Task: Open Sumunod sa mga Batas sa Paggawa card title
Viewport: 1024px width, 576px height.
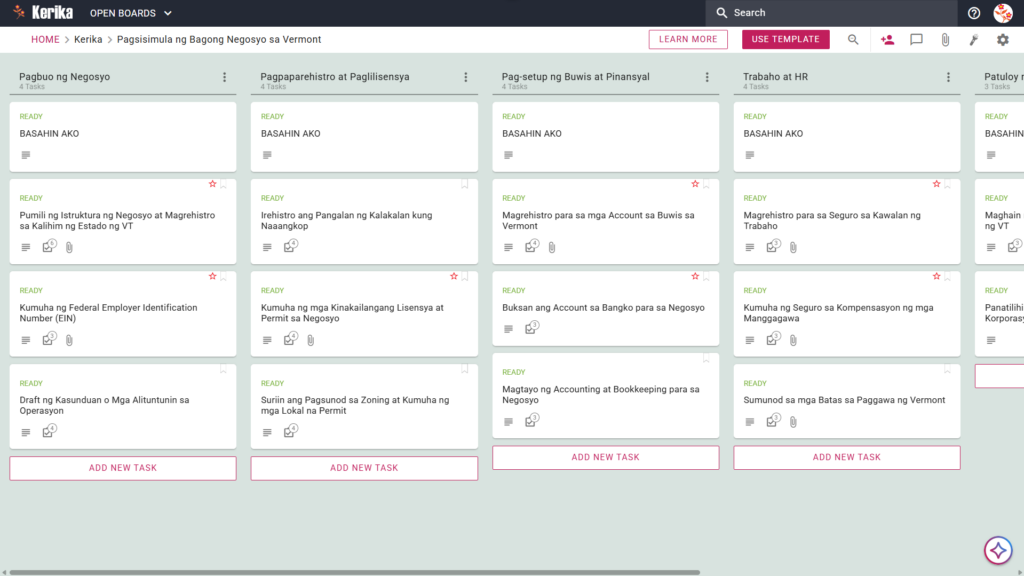Action: tap(844, 400)
